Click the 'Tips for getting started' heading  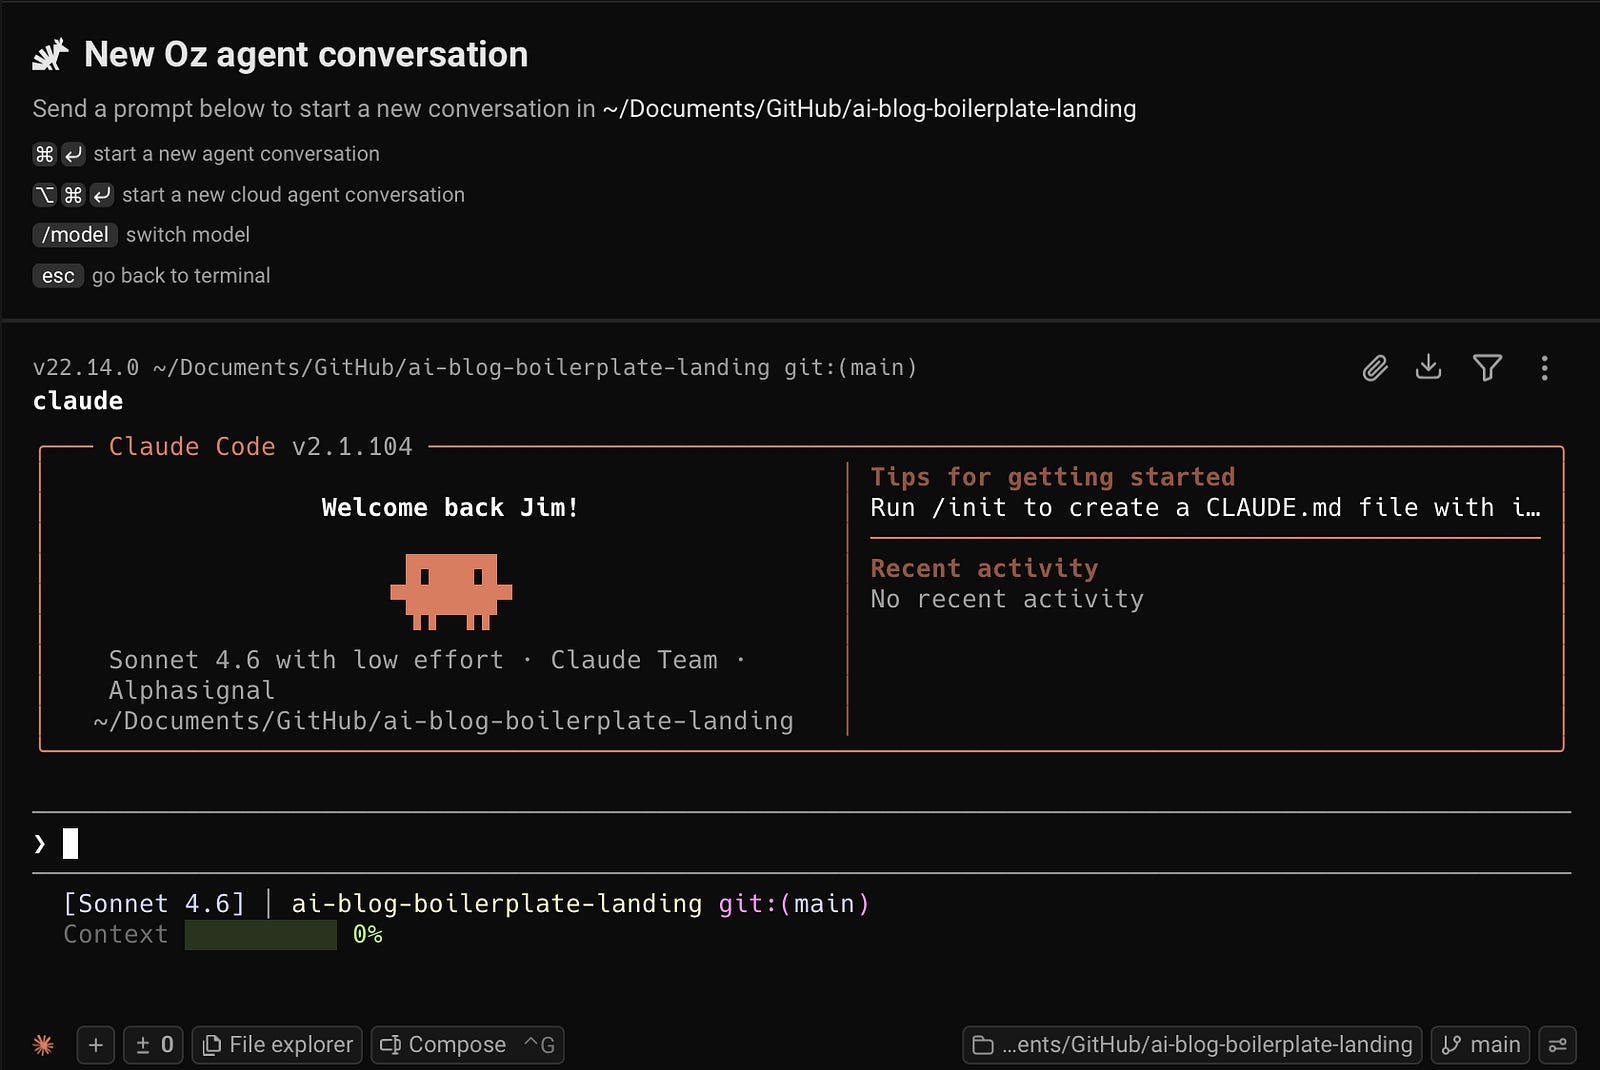pyautogui.click(x=1053, y=477)
